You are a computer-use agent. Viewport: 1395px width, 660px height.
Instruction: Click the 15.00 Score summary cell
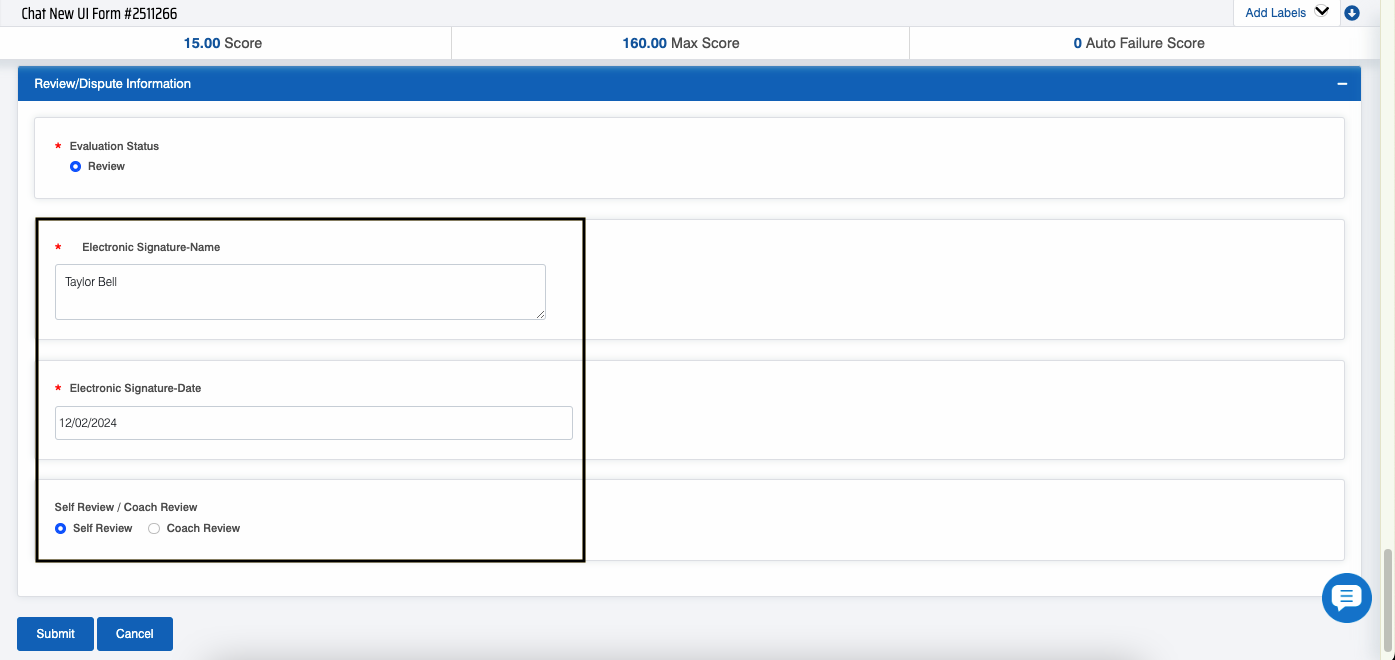pyautogui.click(x=223, y=43)
